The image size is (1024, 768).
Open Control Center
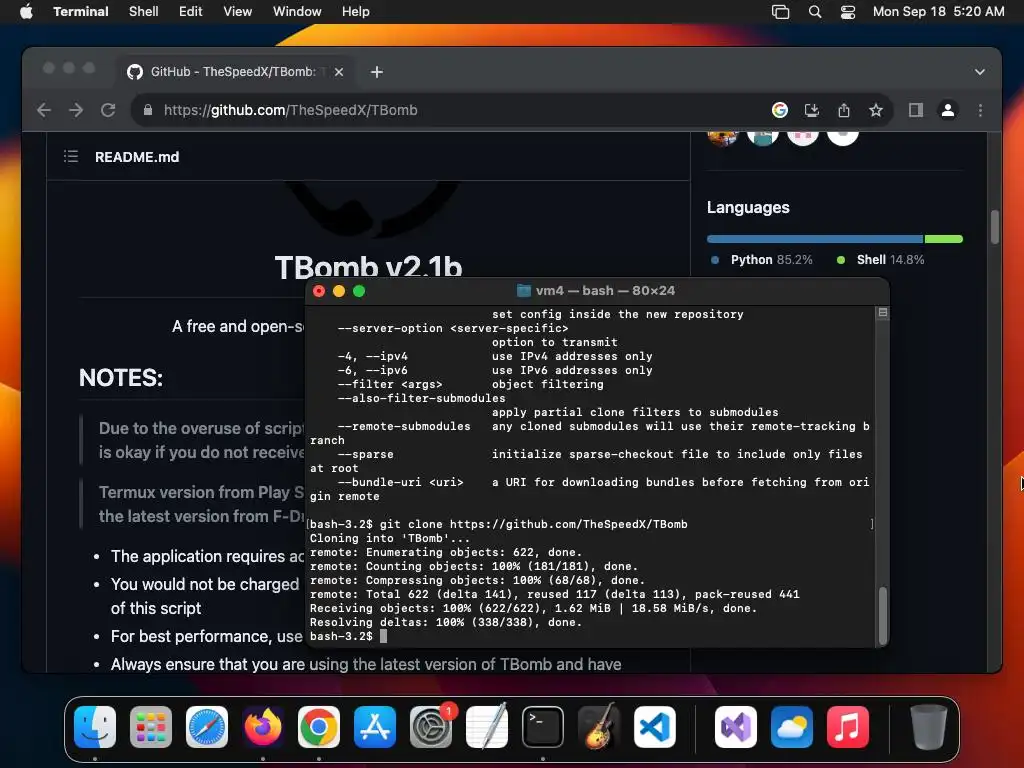[848, 12]
